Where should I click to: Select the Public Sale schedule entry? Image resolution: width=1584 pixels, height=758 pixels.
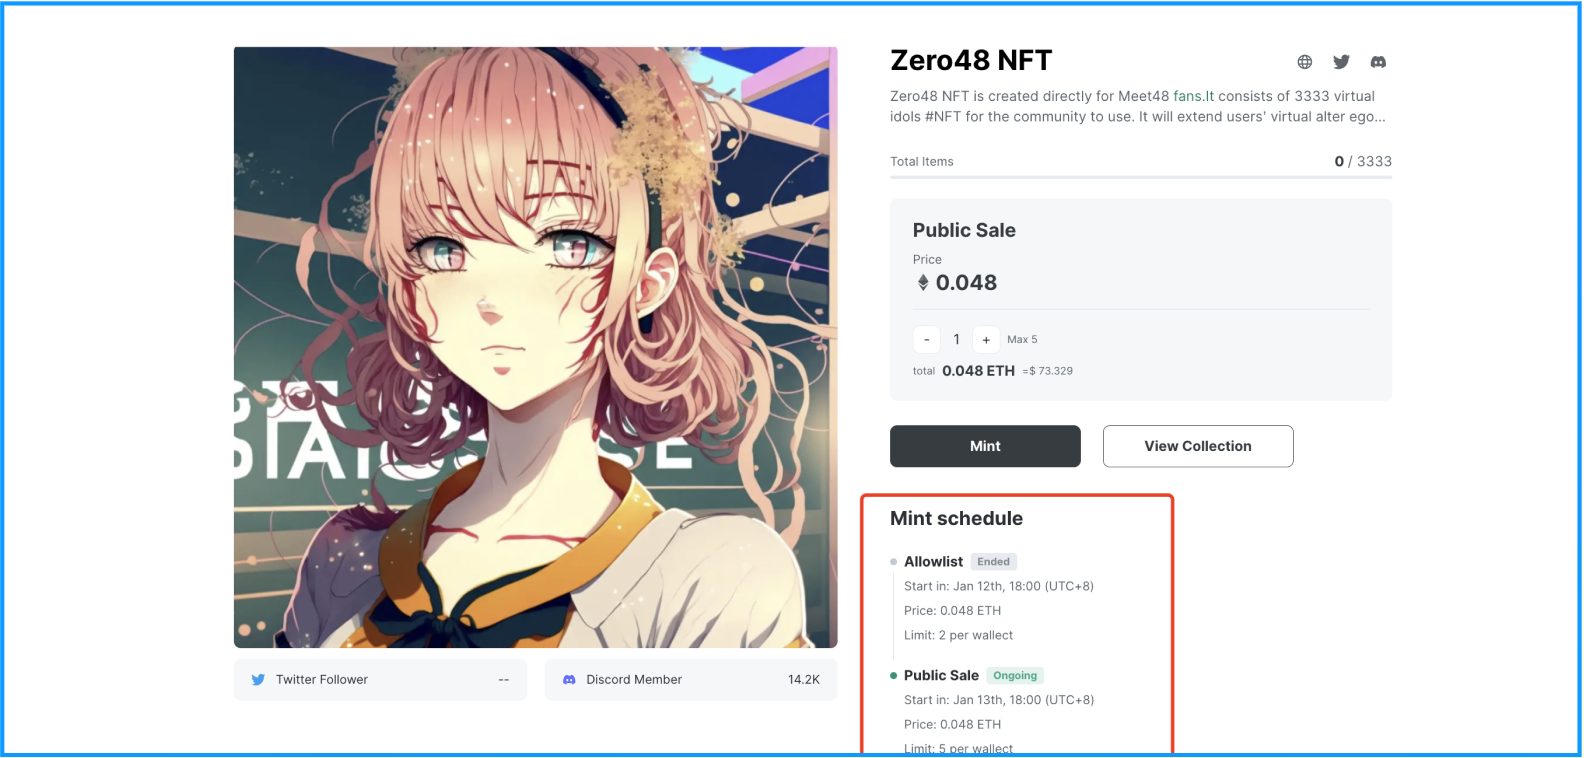(1000, 711)
